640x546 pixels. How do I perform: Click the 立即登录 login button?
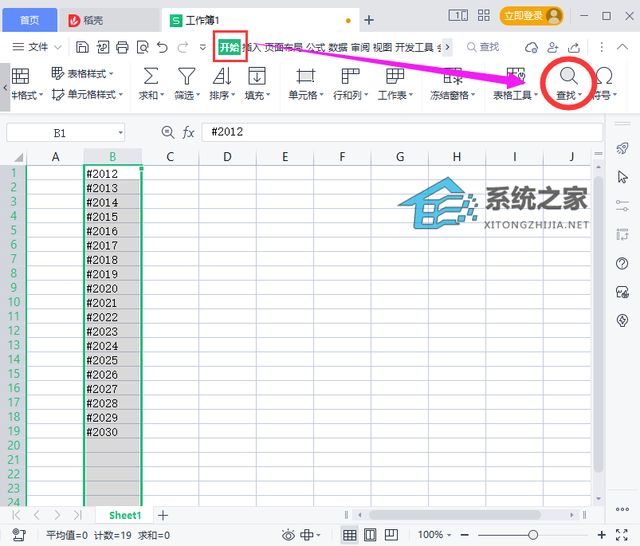(x=531, y=16)
